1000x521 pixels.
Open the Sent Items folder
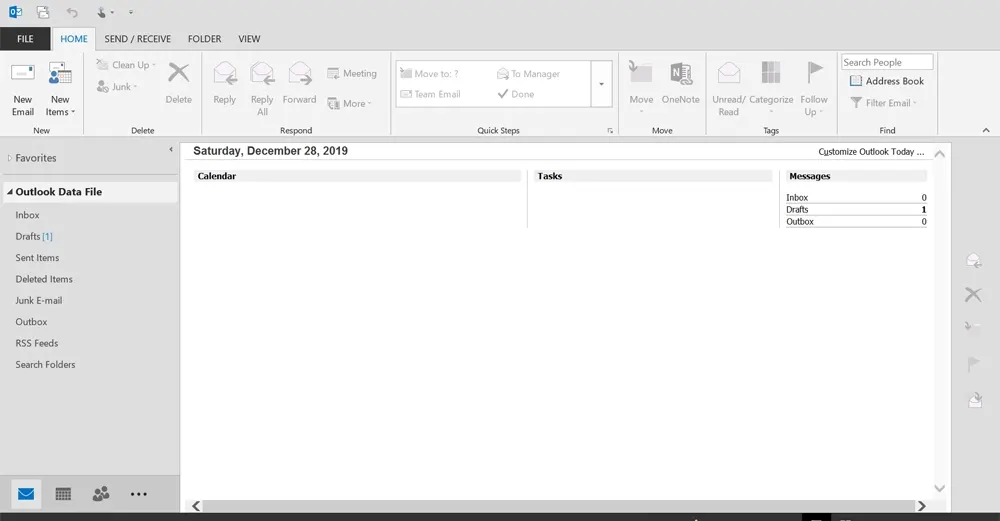coord(37,258)
